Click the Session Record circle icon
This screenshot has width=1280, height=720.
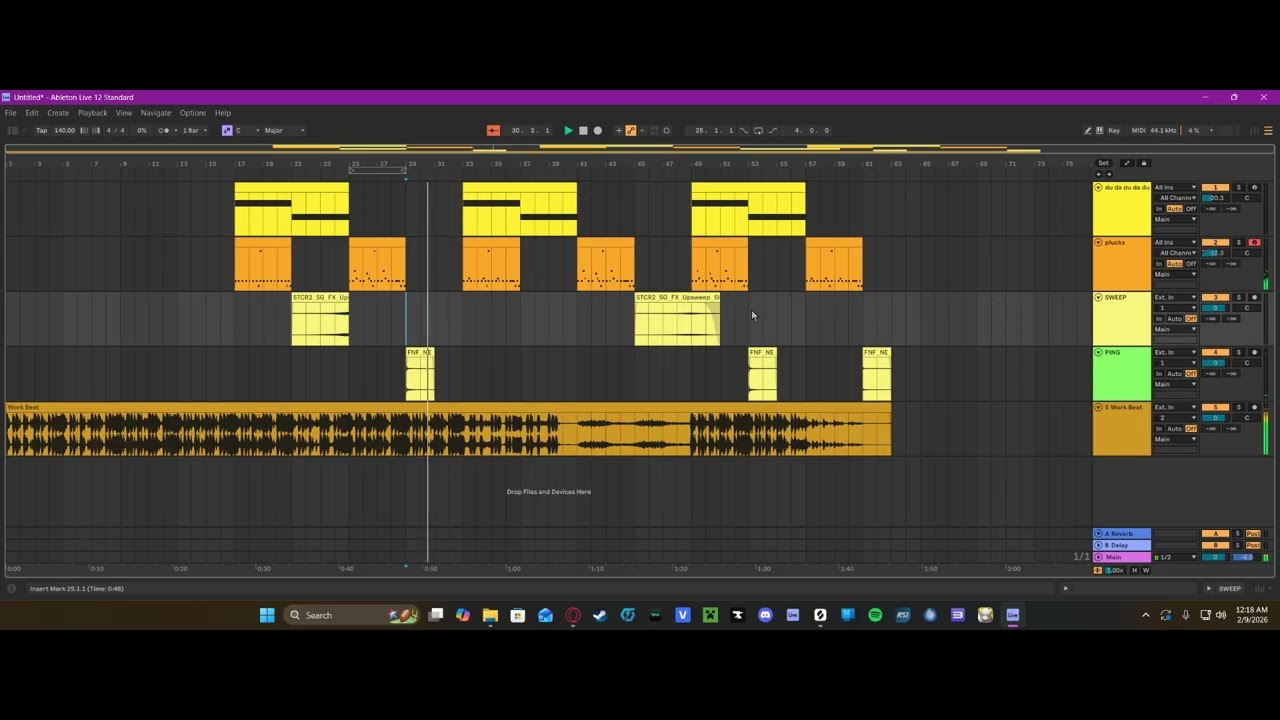coord(667,130)
